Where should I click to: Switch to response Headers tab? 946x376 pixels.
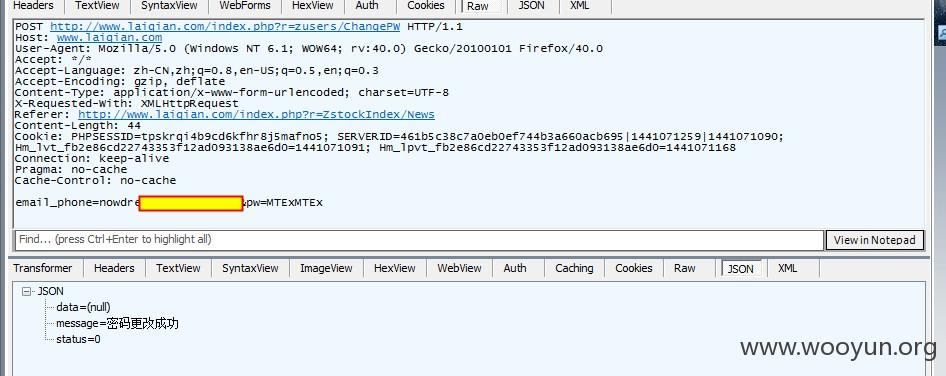[114, 268]
